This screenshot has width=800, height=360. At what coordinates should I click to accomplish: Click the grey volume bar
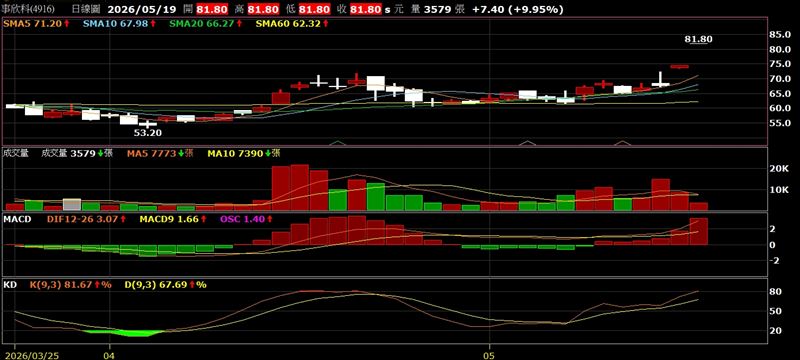72,204
